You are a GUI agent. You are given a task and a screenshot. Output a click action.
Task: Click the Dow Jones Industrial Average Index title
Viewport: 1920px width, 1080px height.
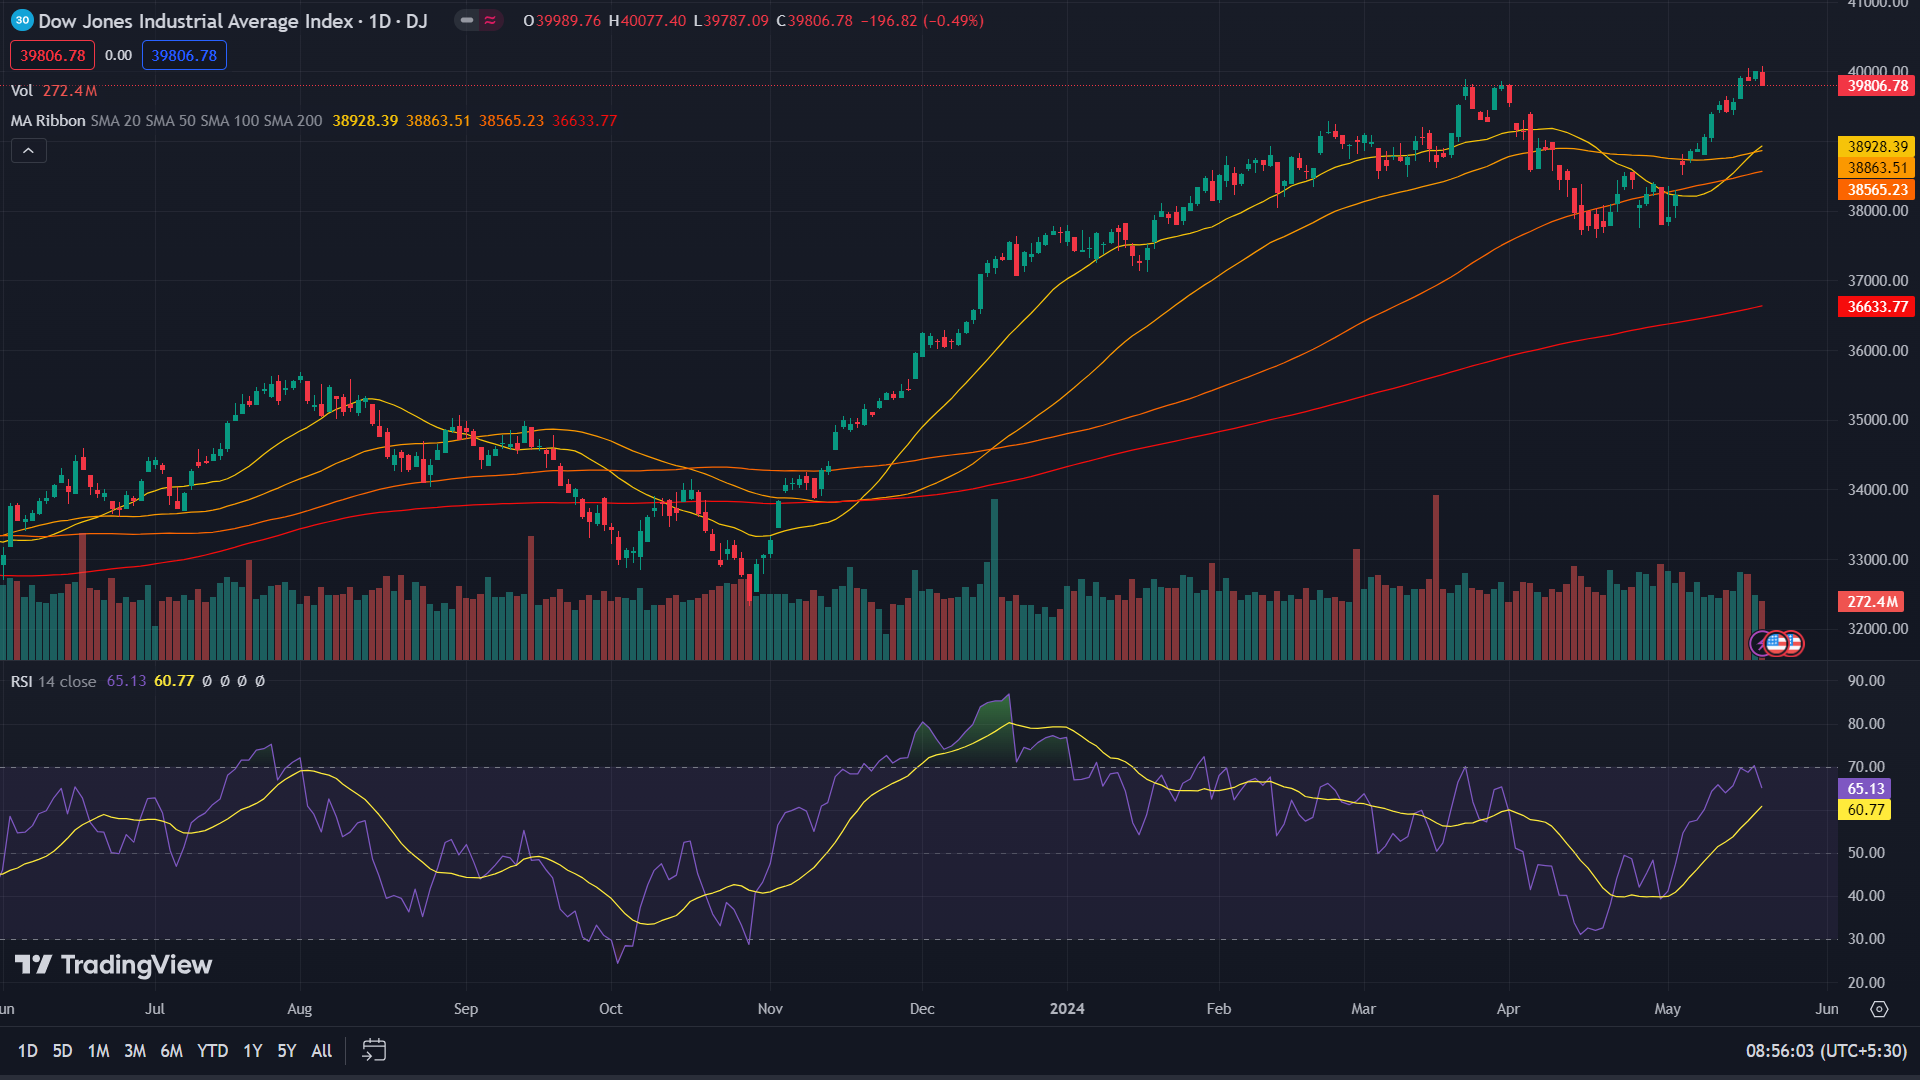[196, 21]
